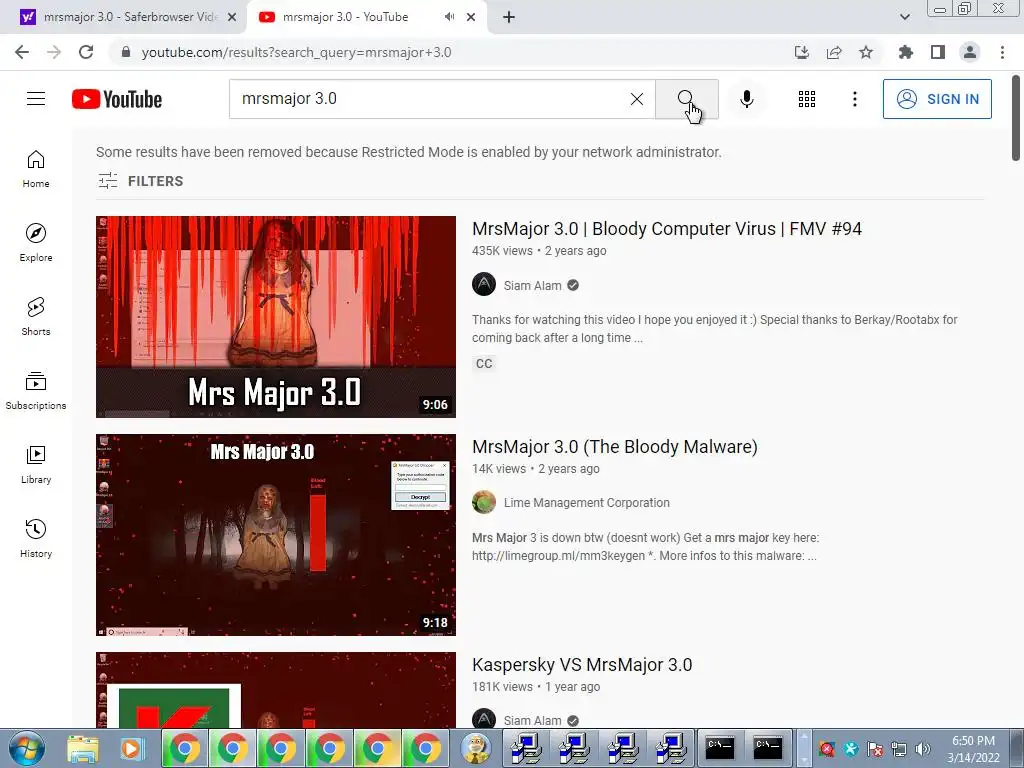Go to the YouTube logo home link

tap(117, 99)
